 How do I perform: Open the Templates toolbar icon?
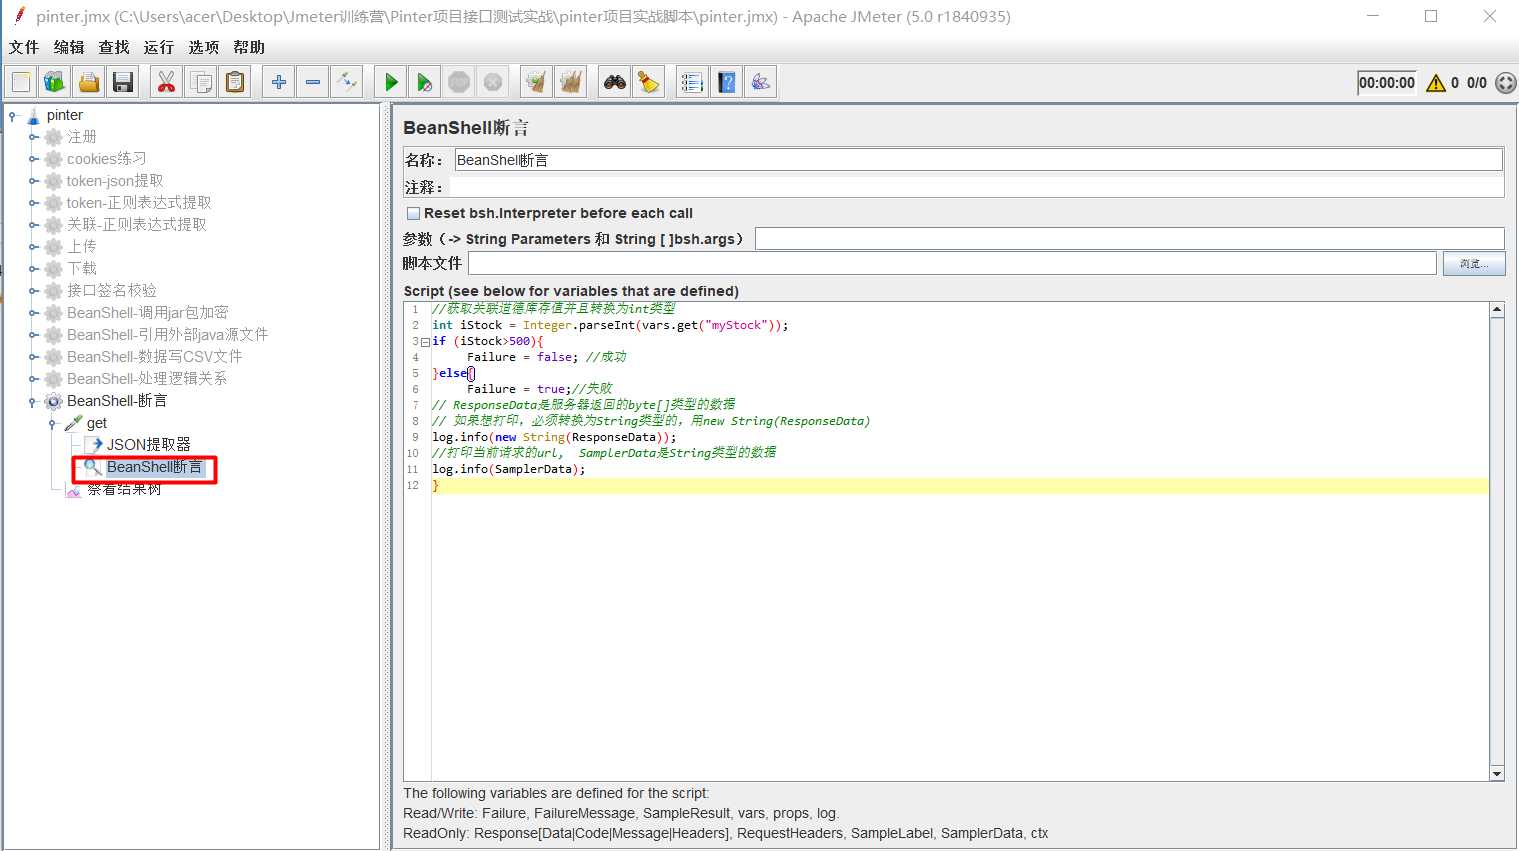pos(55,82)
